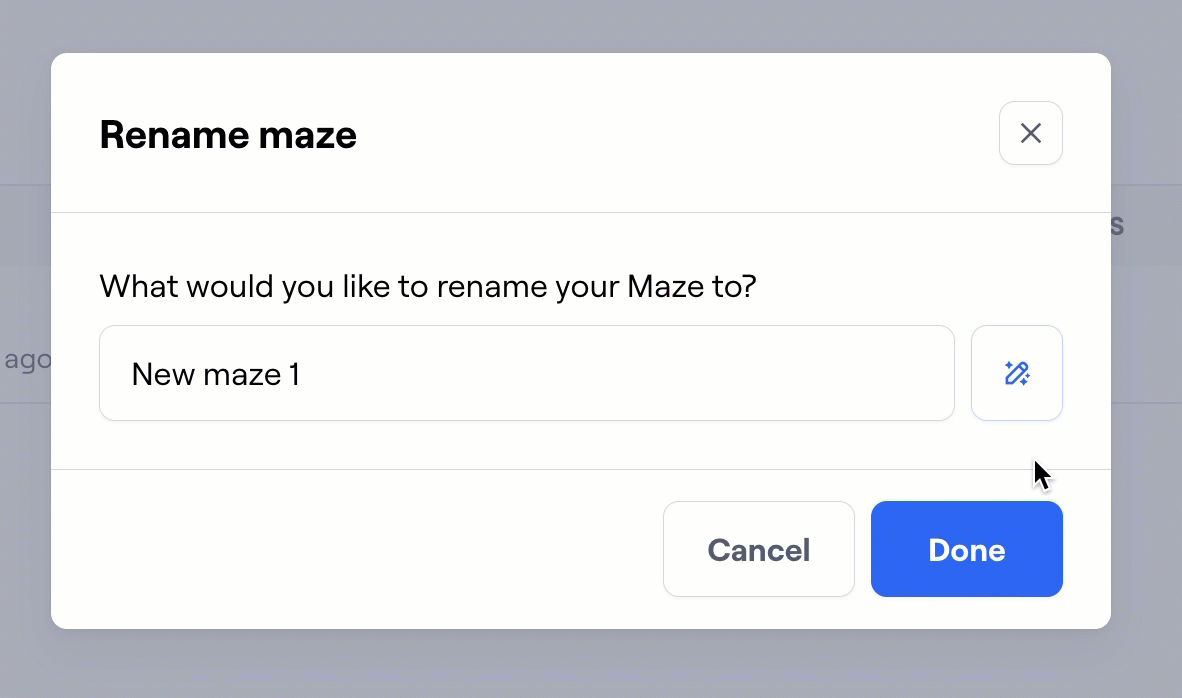Click empty space right of 'New maze 1'
This screenshot has height=698, width=1182.
(x=620, y=374)
